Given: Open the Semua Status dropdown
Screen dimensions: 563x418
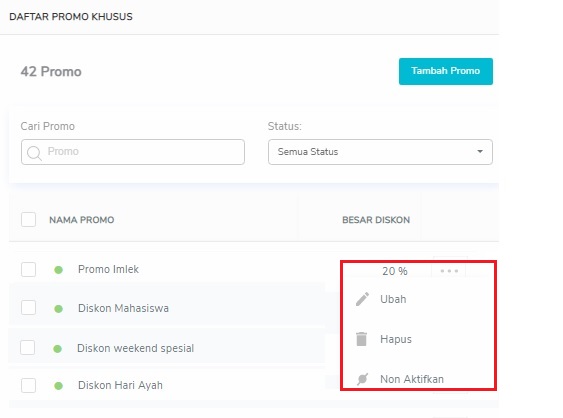Looking at the screenshot, I should pos(380,152).
